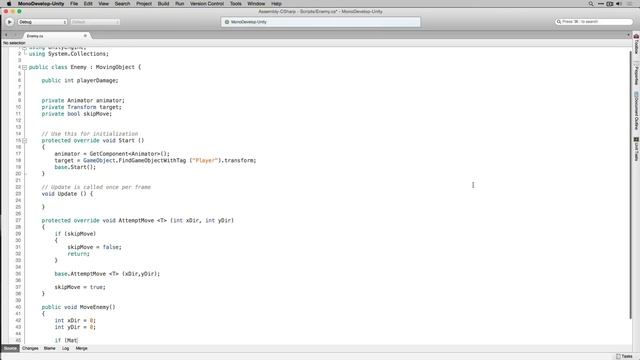The image size is (640, 360).
Task: Click the 'private Transform target;' line
Action: click(81, 107)
